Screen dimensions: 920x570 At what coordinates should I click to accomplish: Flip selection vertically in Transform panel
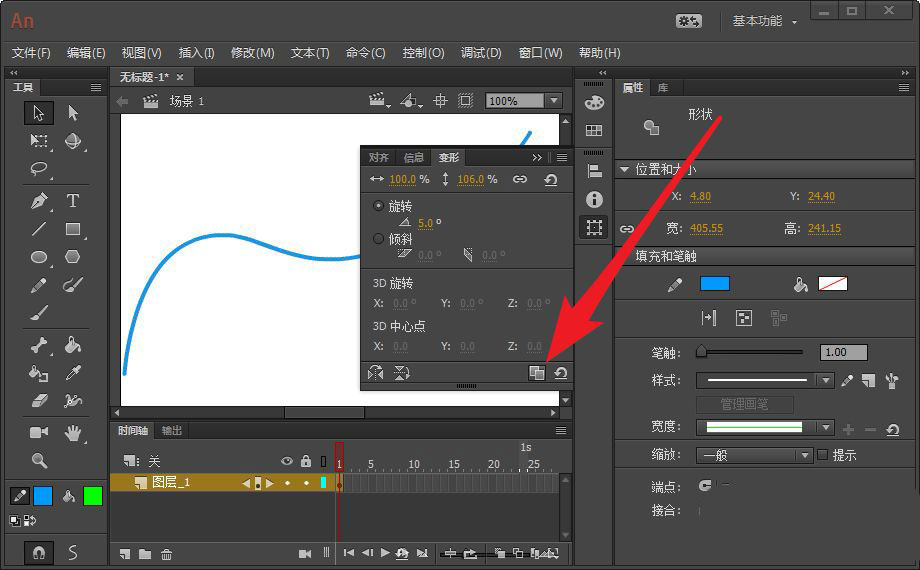(401, 373)
